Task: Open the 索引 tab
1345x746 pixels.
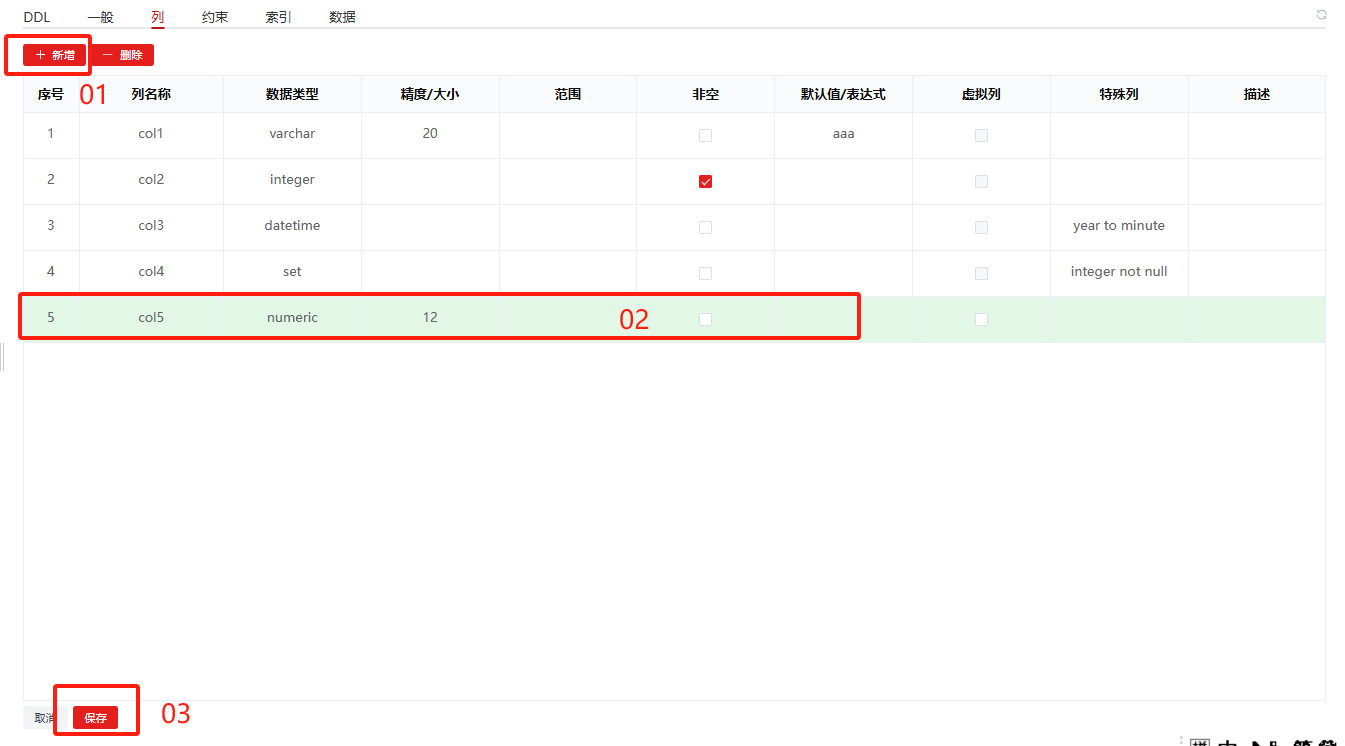Action: [279, 17]
